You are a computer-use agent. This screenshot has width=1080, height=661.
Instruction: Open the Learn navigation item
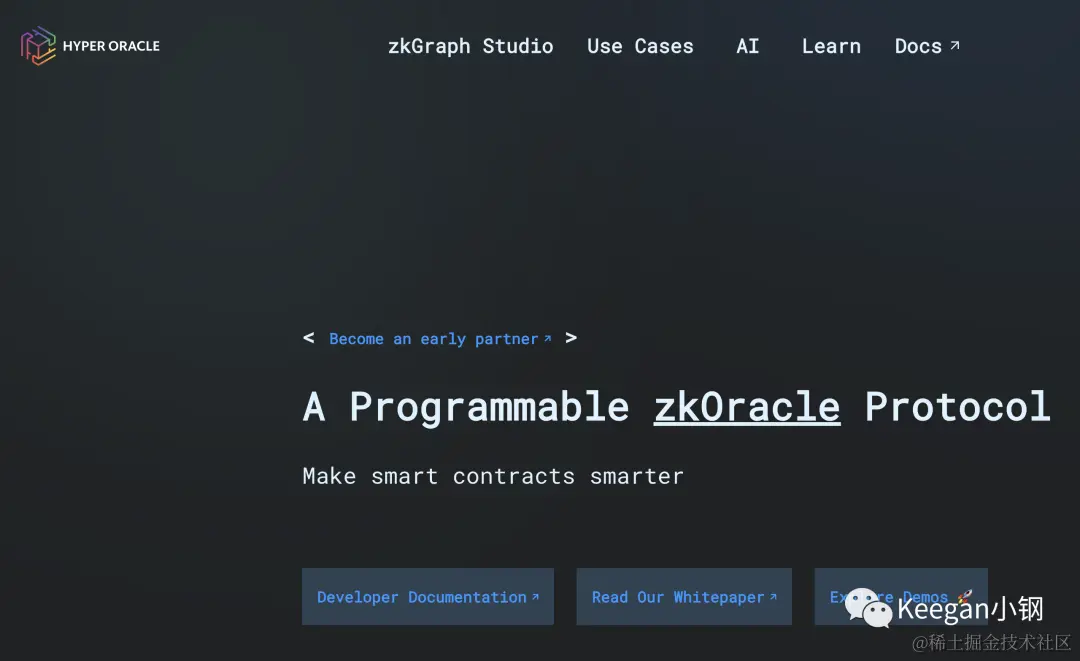tap(831, 46)
